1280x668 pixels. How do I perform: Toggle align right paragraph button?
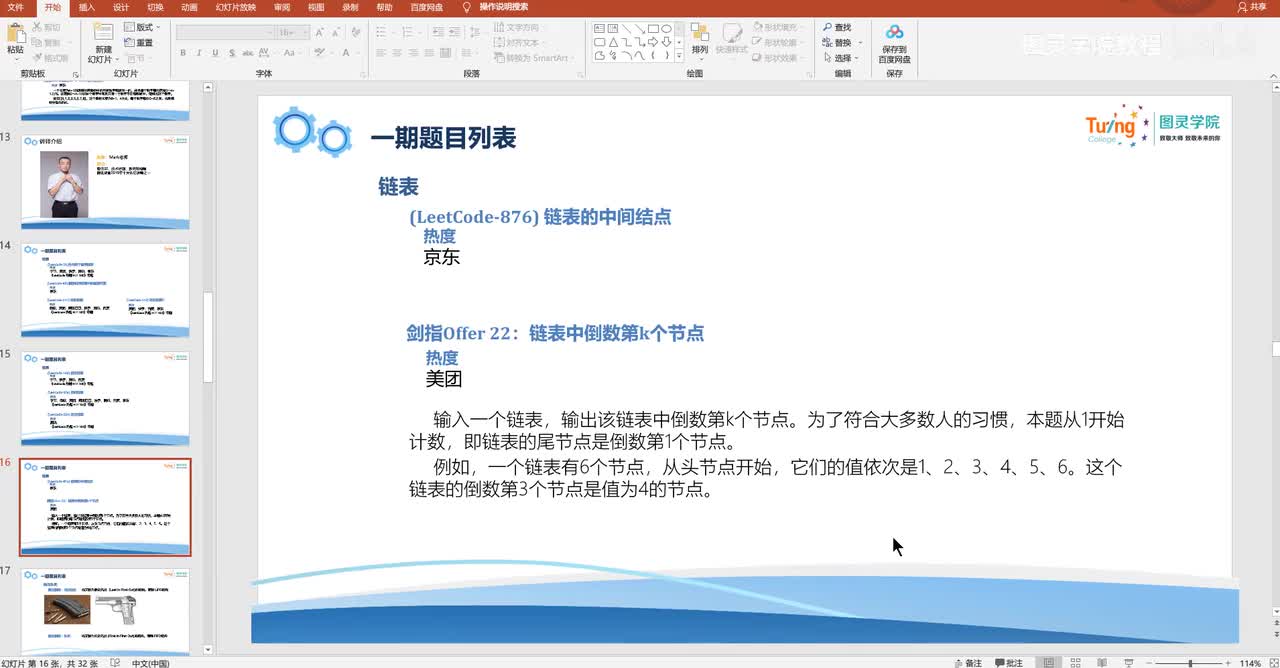[x=413, y=53]
